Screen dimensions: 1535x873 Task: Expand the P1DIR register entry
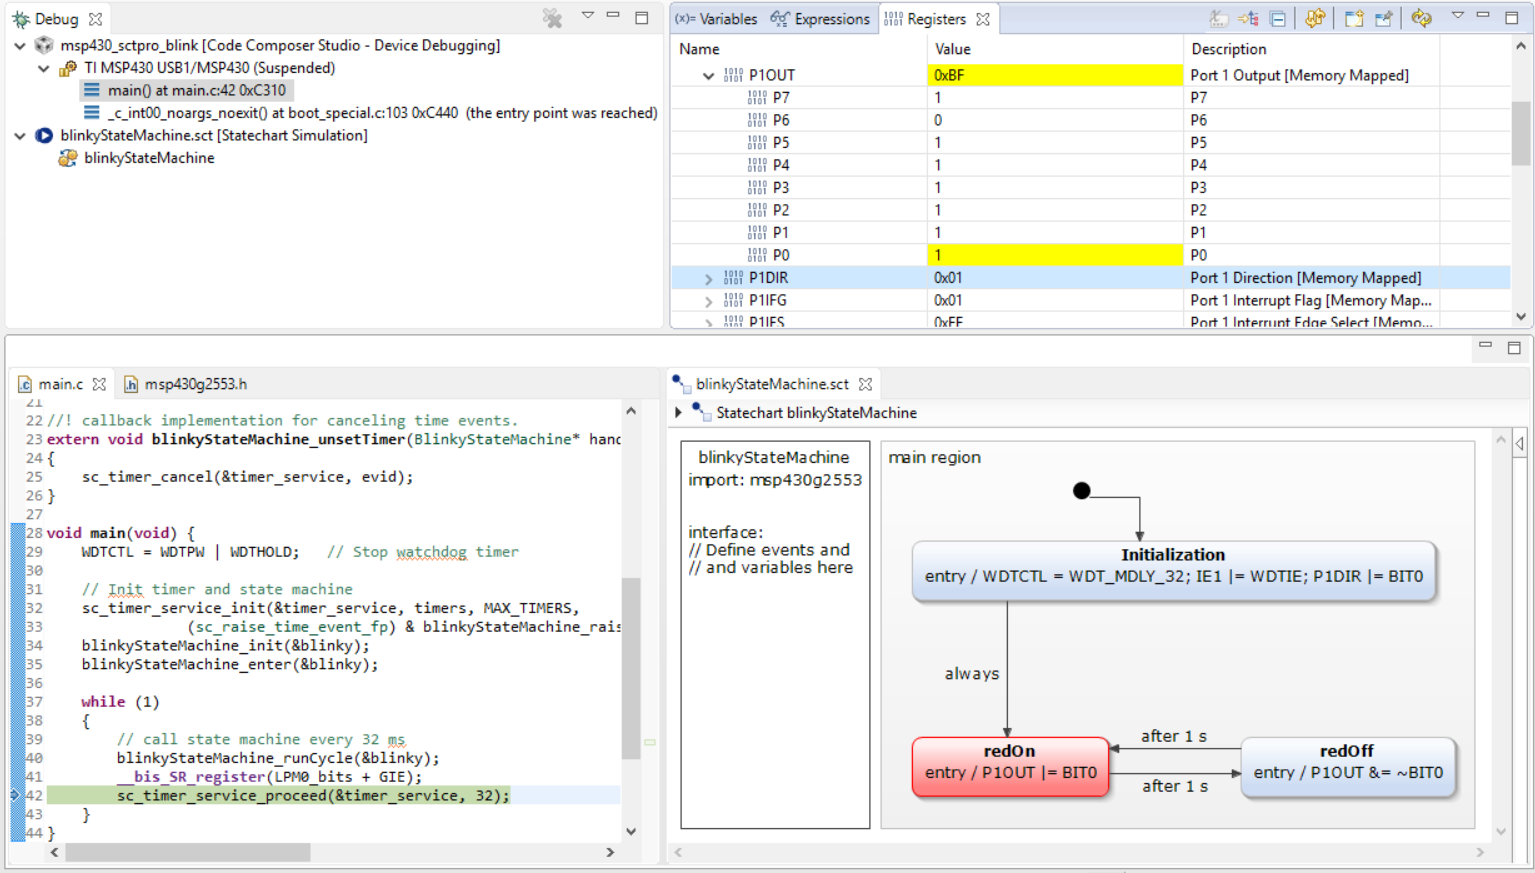pos(709,278)
